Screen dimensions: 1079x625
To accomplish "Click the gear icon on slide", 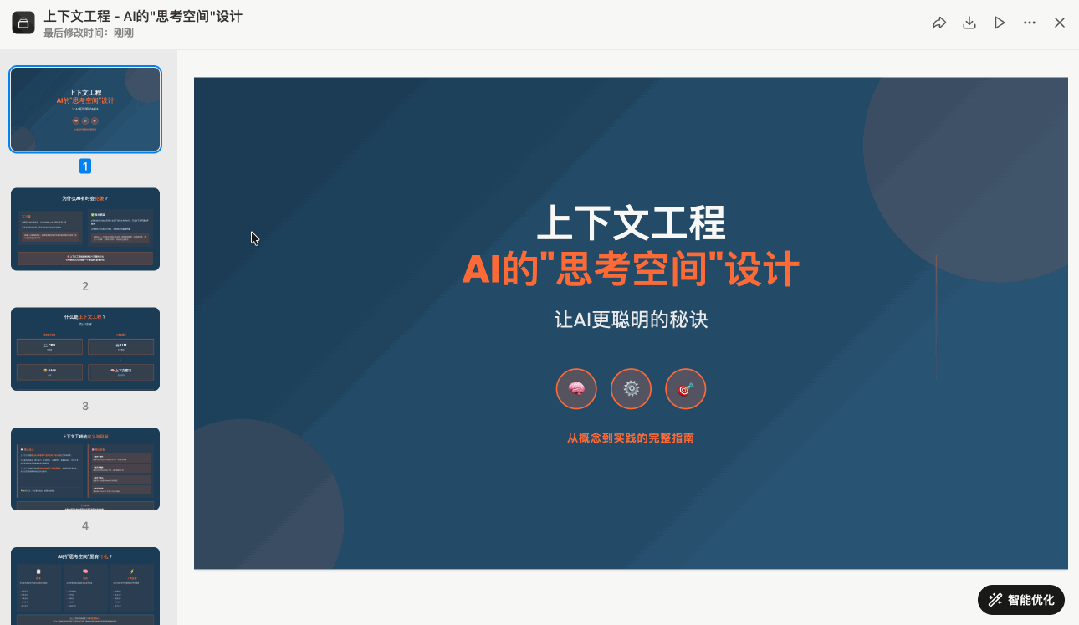I will point(631,389).
